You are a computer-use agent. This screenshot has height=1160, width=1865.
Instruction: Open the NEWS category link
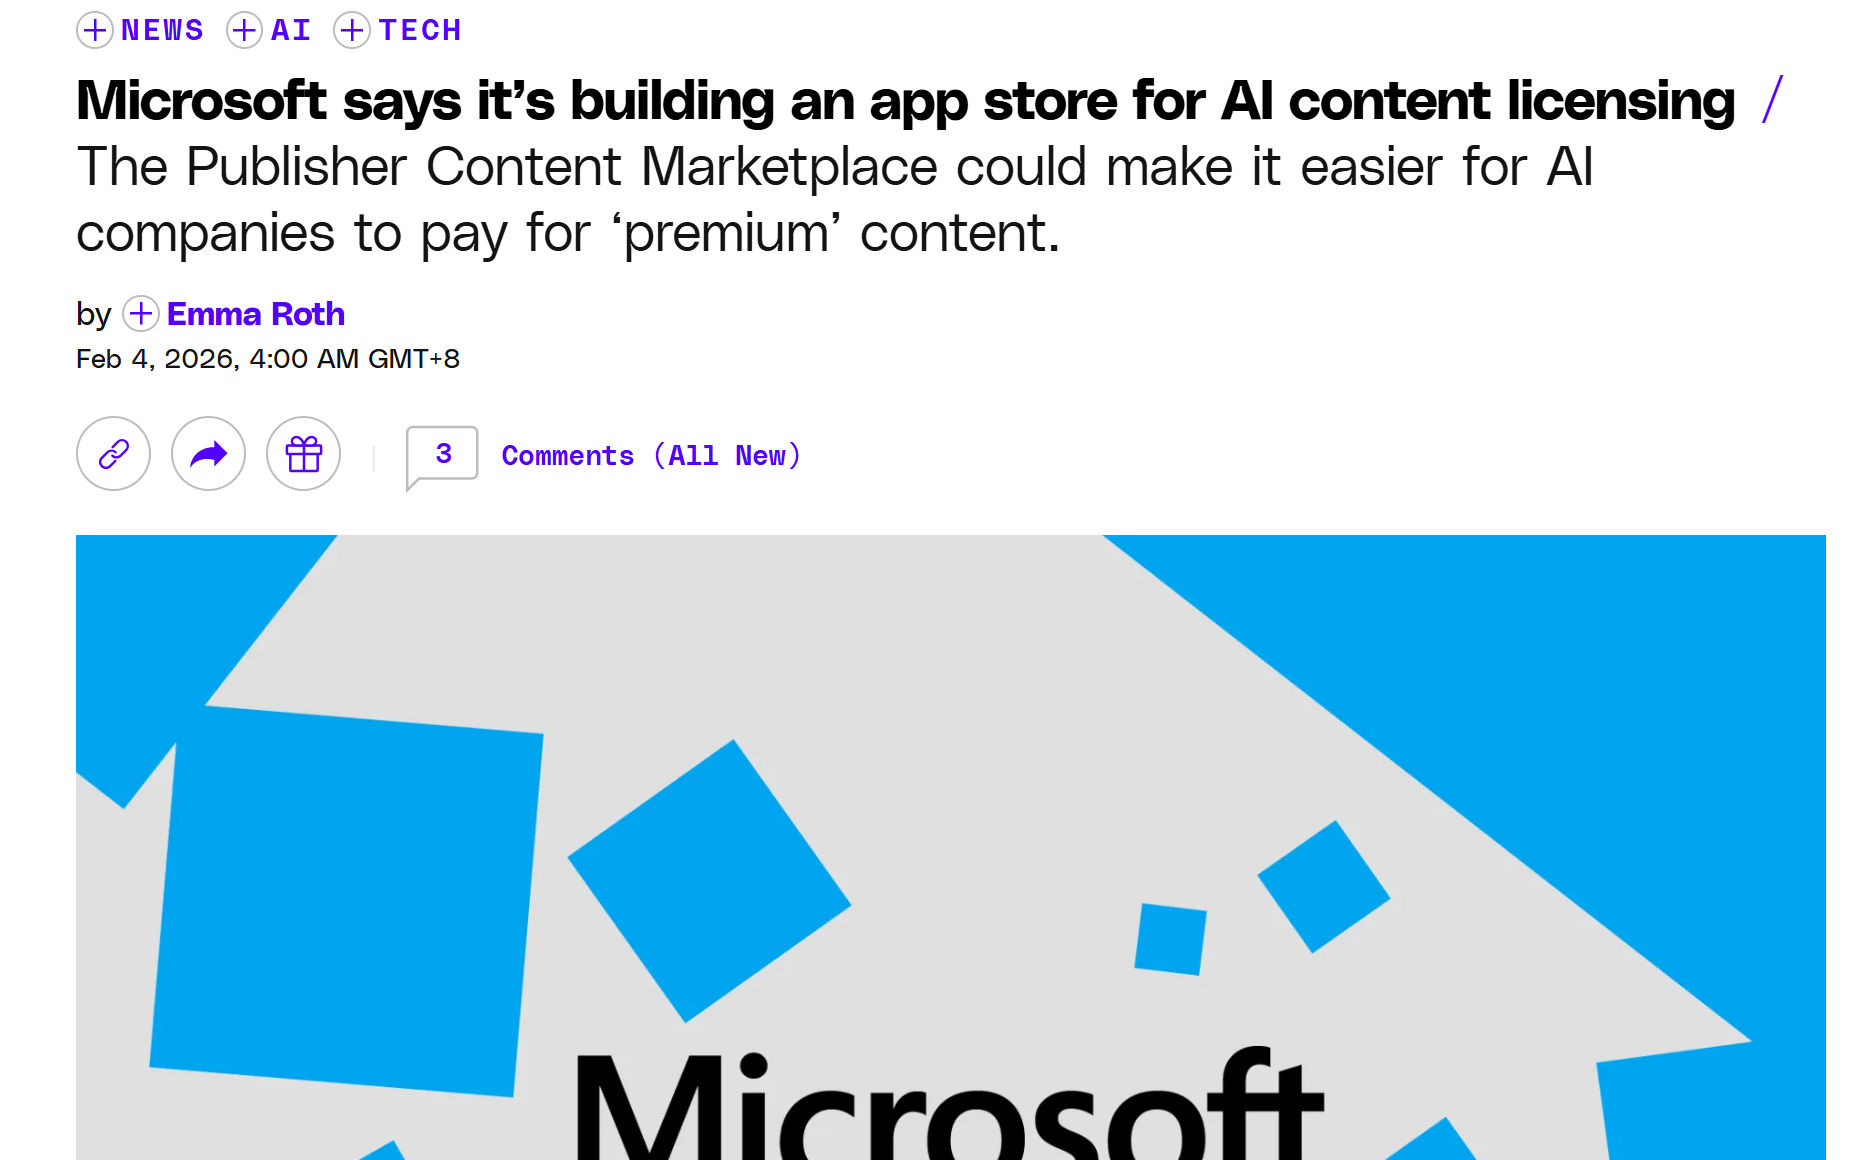(x=162, y=30)
